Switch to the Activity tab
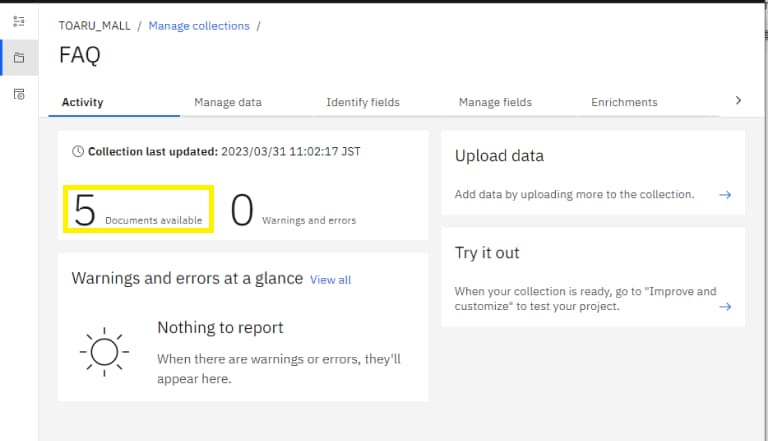This screenshot has width=768, height=441. (82, 102)
